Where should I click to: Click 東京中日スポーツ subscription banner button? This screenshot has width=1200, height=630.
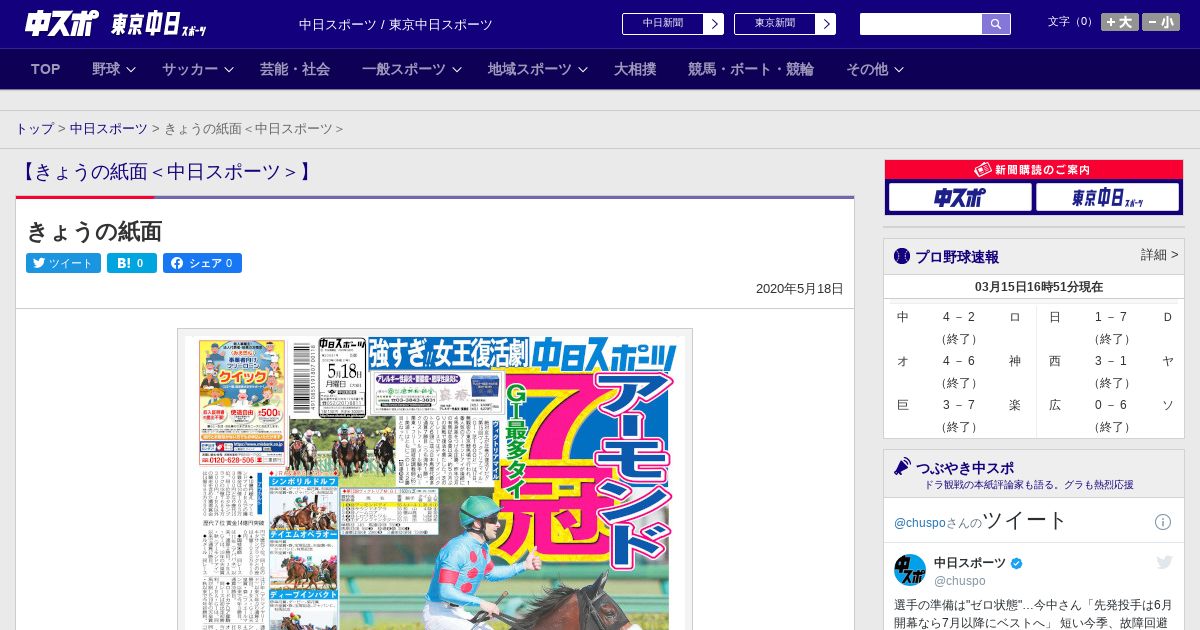(x=1107, y=197)
